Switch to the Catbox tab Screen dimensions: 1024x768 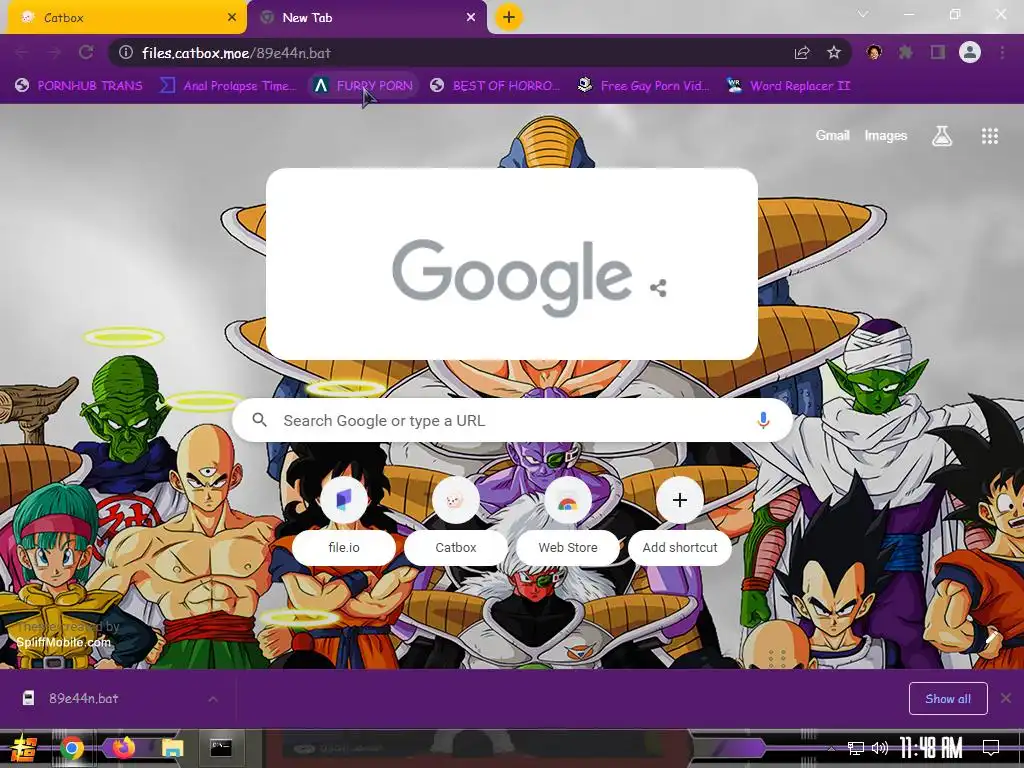point(127,18)
